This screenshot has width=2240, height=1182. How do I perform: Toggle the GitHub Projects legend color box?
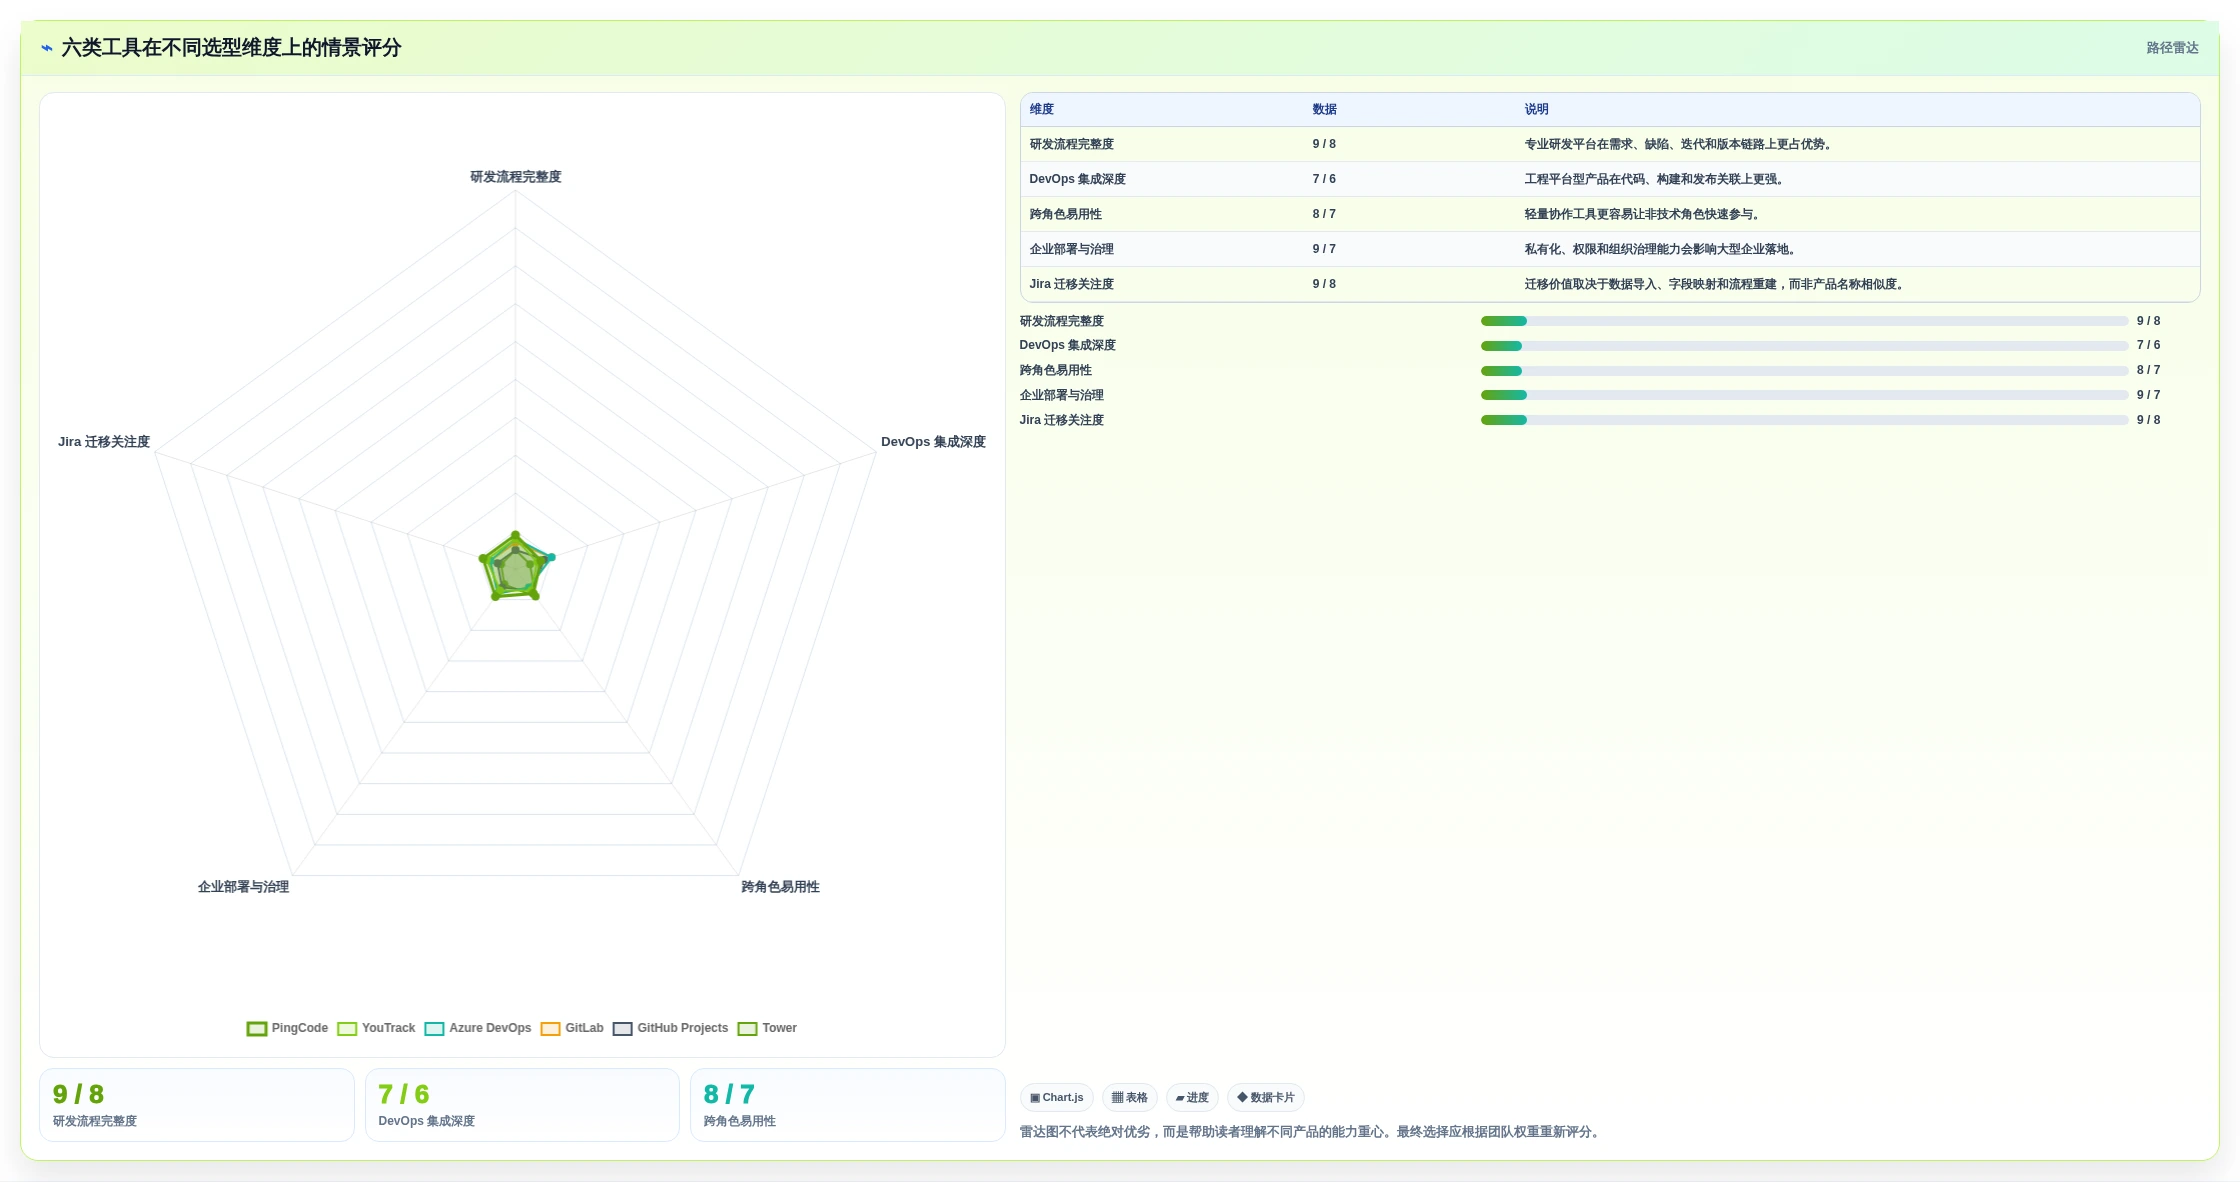(623, 1029)
